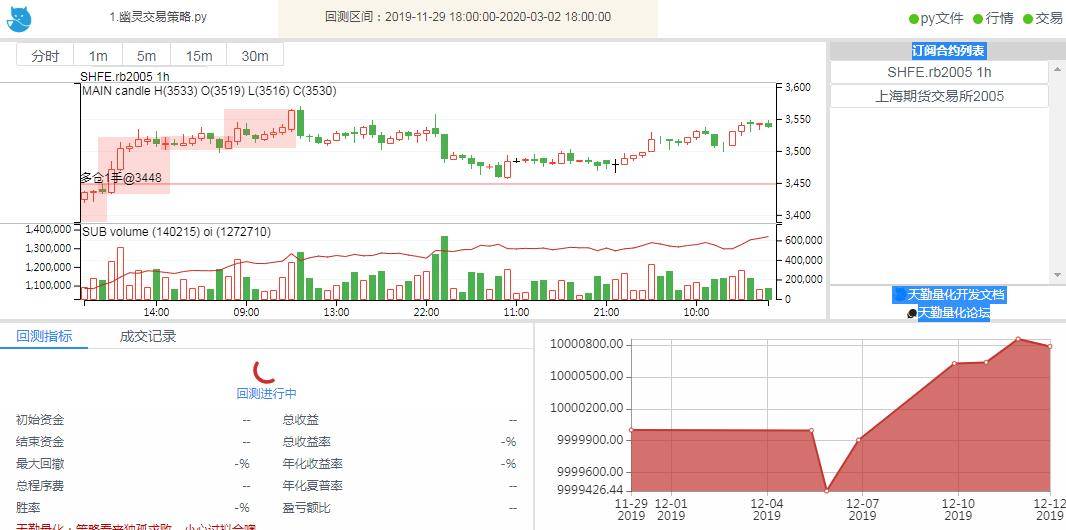This screenshot has height=530, width=1066.
Task: Click the 12-07 2019 equity date label
Action: point(862,509)
